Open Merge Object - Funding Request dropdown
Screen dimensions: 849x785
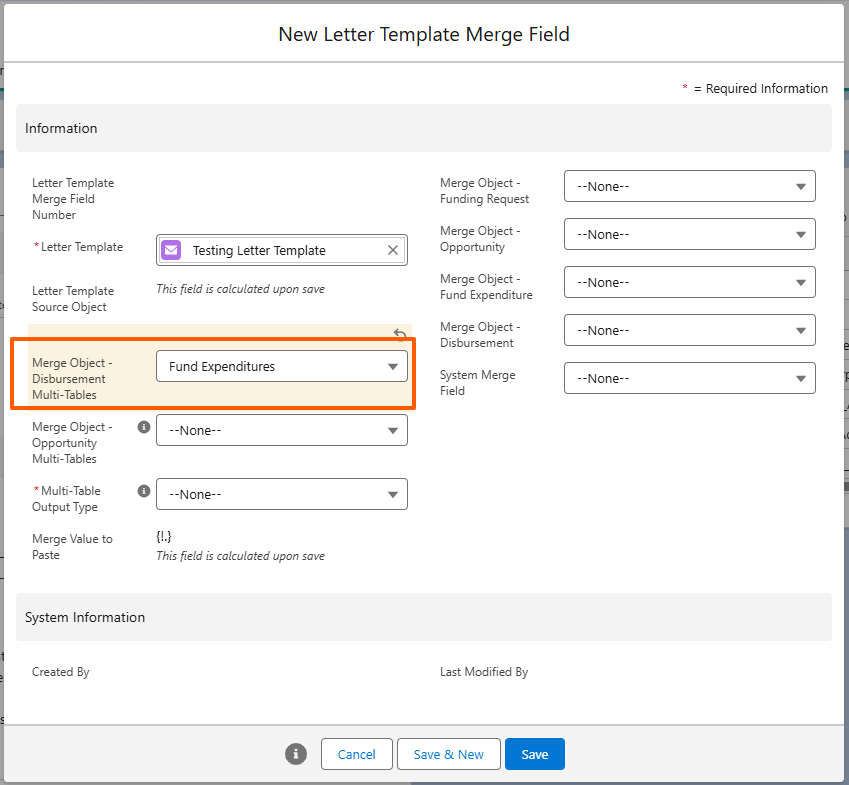[x=689, y=186]
